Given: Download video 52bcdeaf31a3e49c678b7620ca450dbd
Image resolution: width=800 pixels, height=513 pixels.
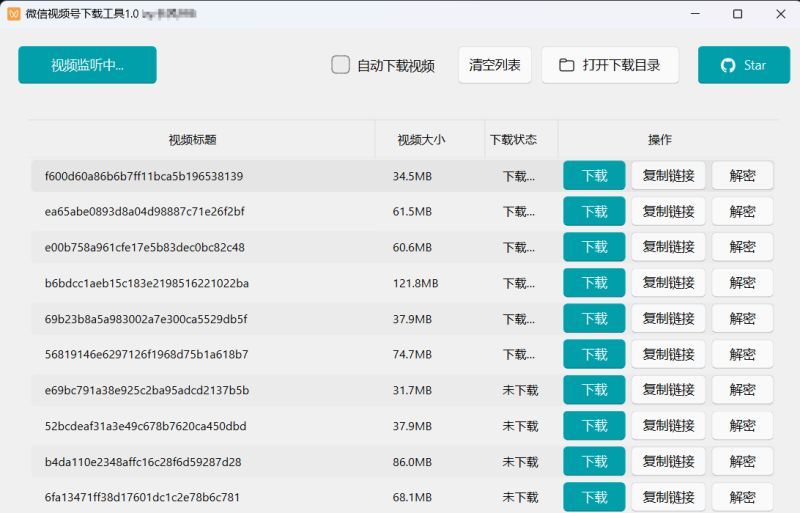Looking at the screenshot, I should click(x=594, y=426).
